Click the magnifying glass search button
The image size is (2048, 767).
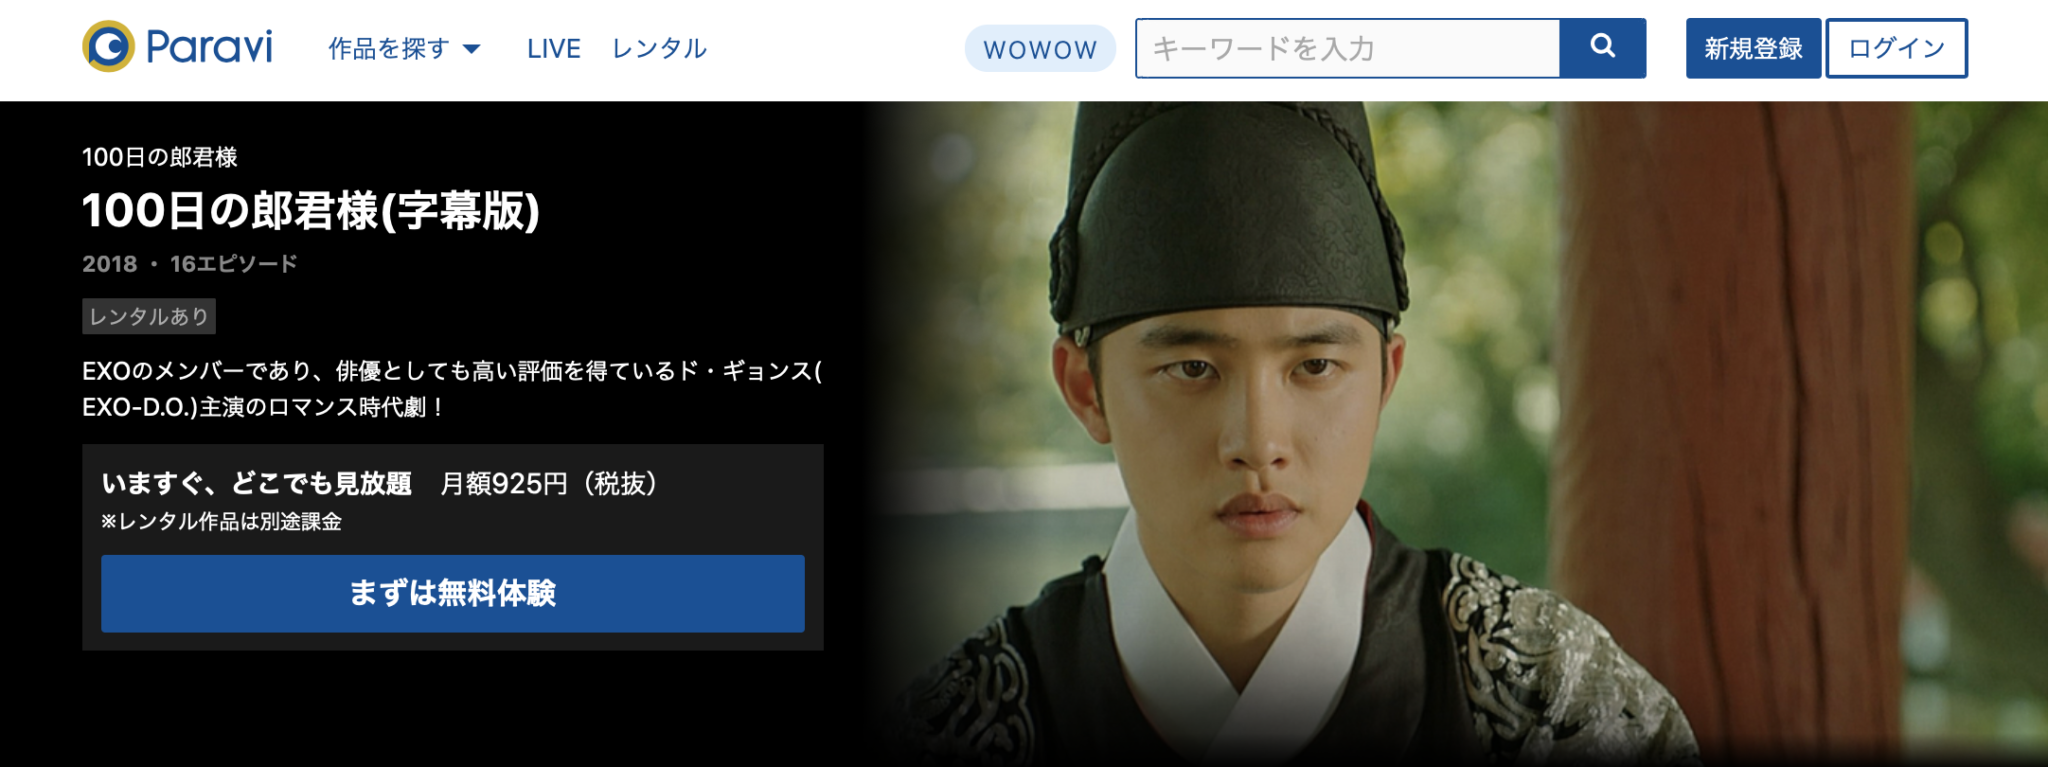tap(1603, 48)
